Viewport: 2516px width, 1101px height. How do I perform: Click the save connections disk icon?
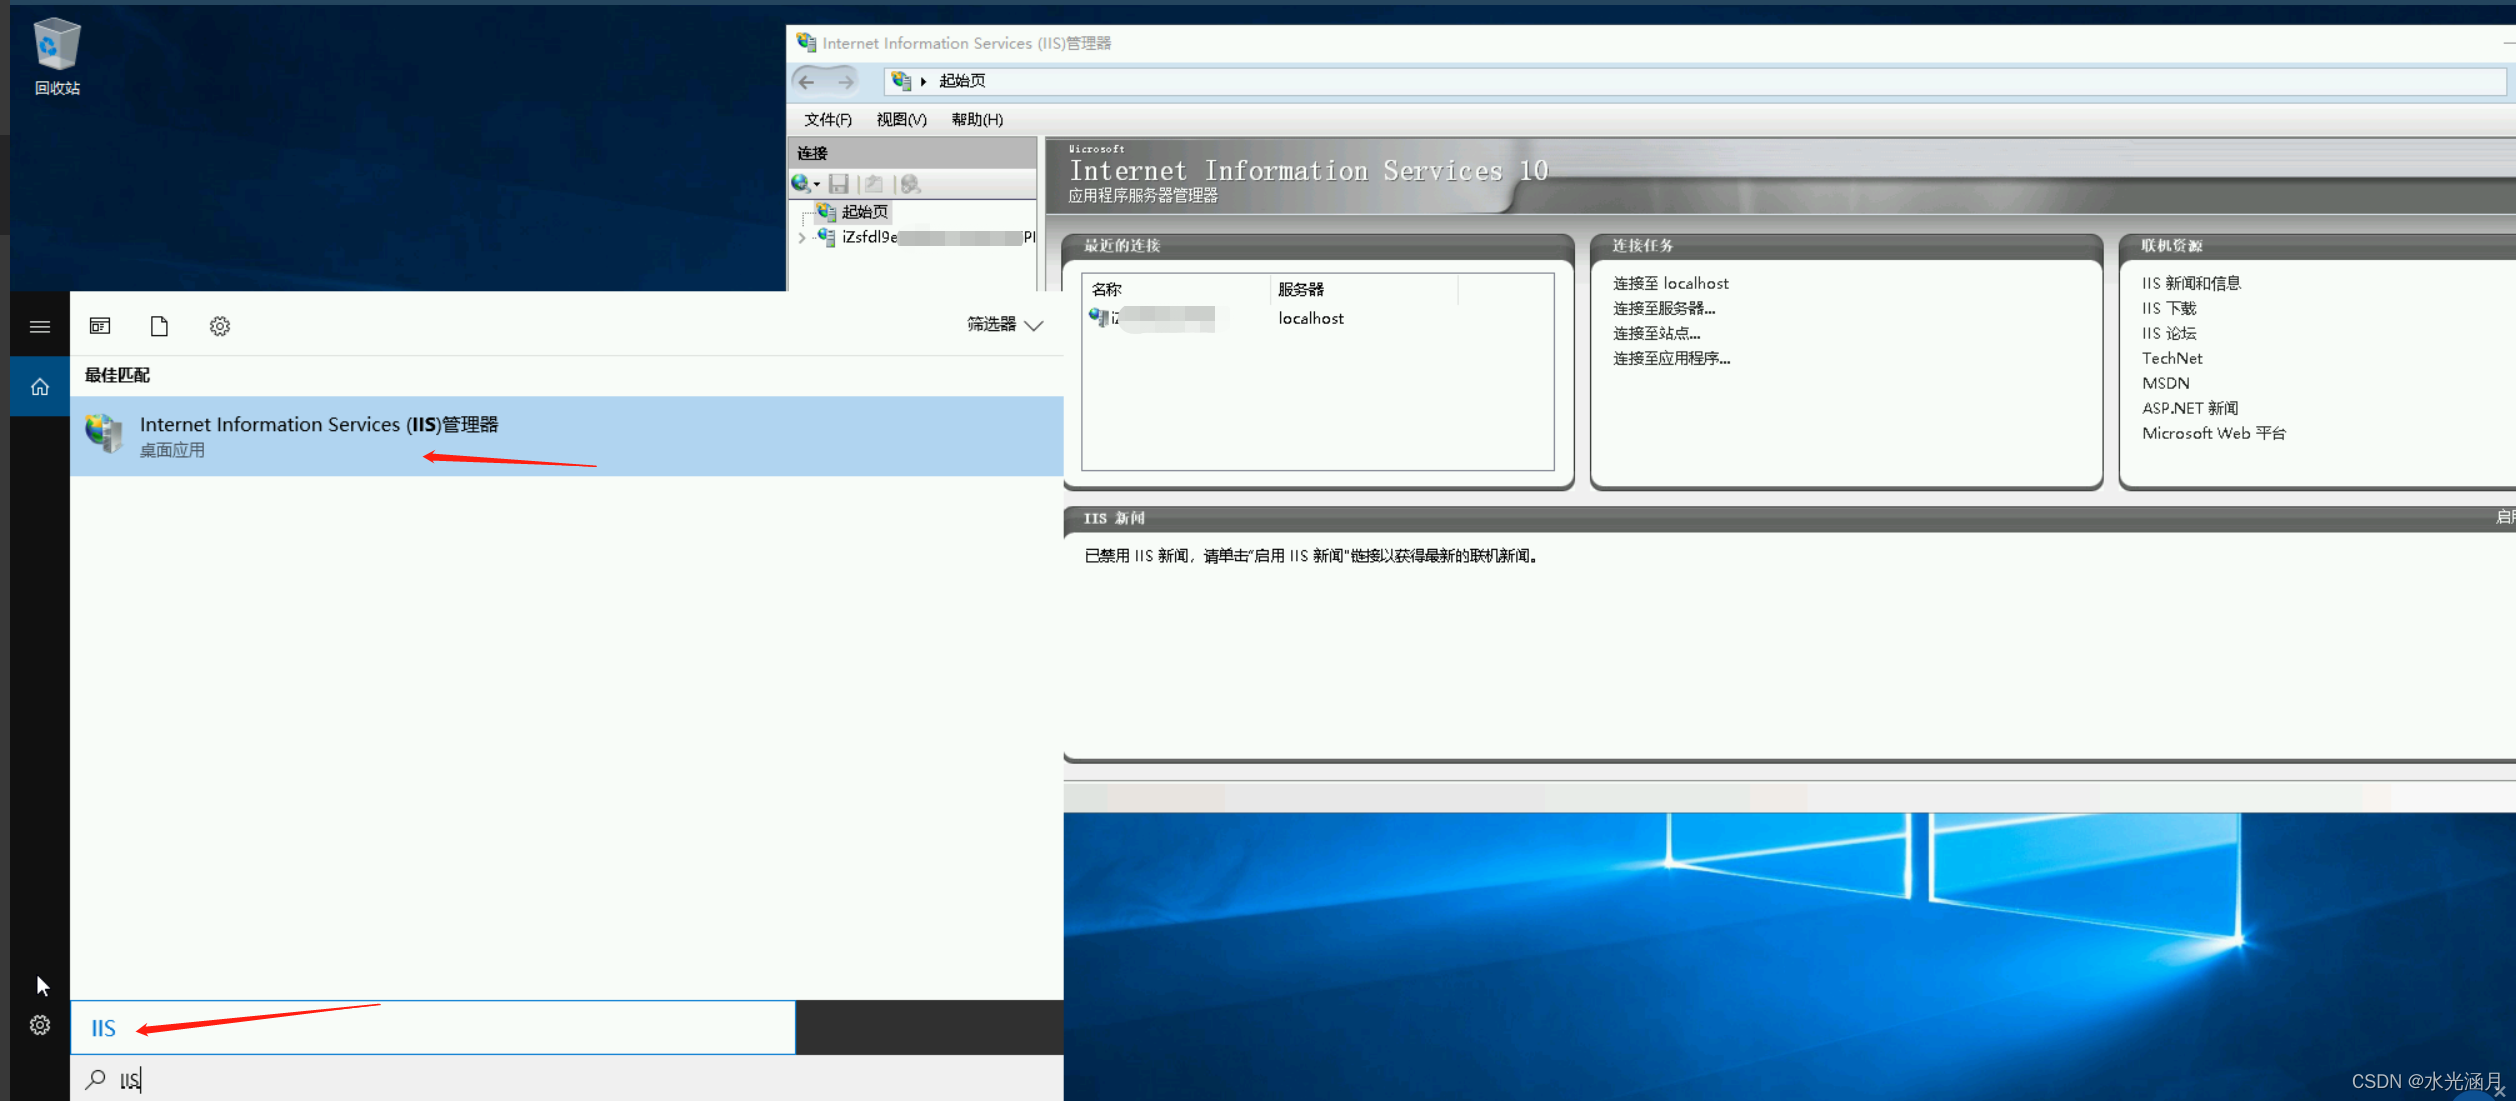tap(839, 183)
